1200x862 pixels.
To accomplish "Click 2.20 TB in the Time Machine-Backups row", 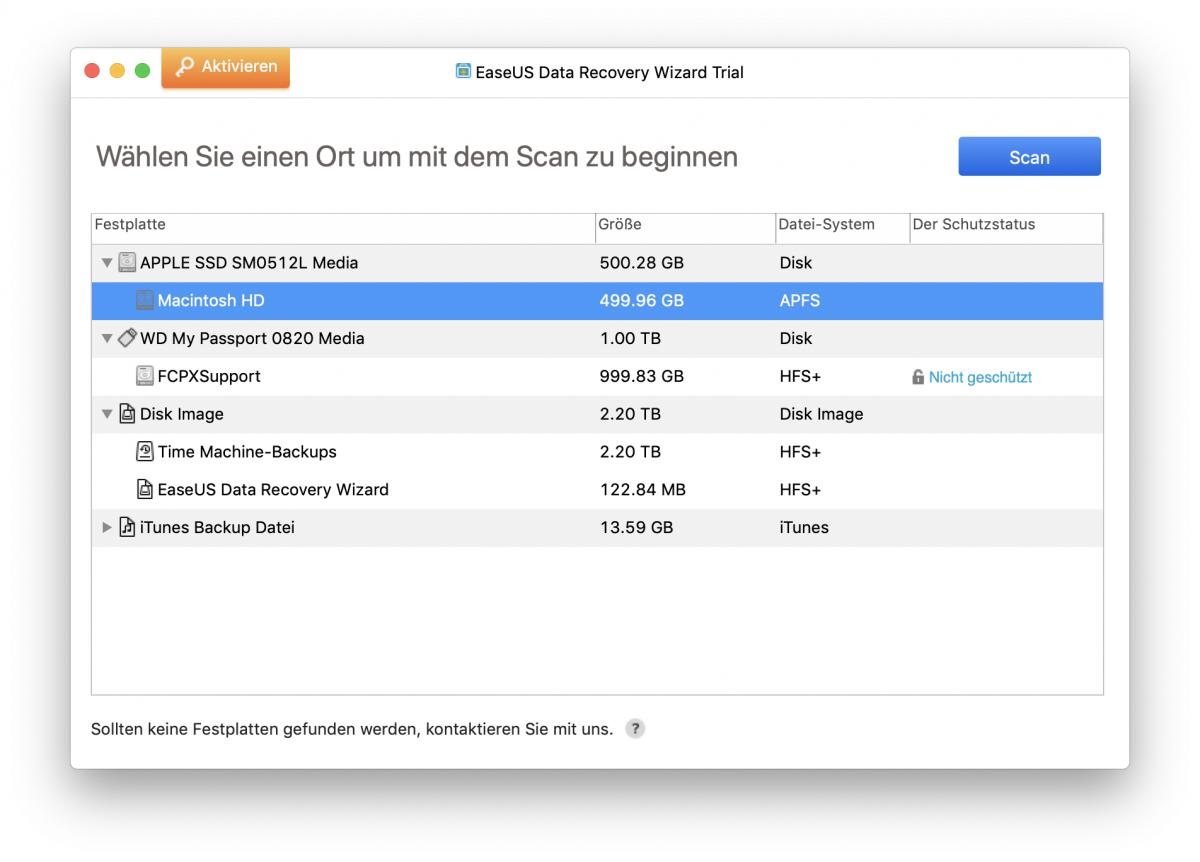I will tap(630, 452).
